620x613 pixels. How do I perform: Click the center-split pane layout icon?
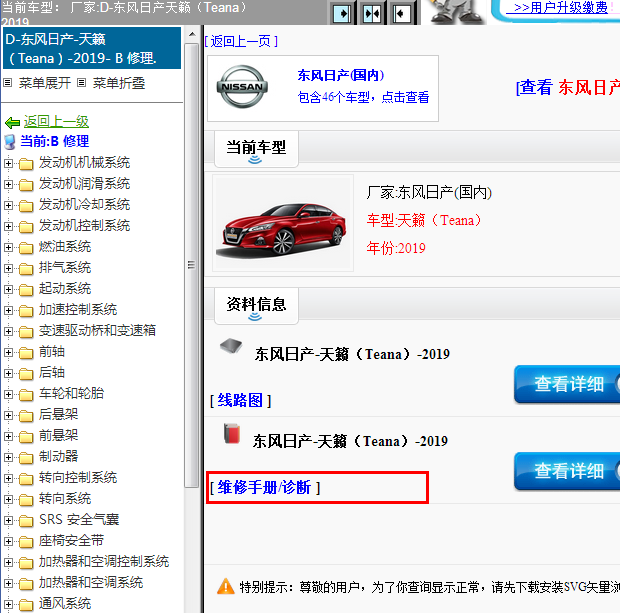[372, 13]
